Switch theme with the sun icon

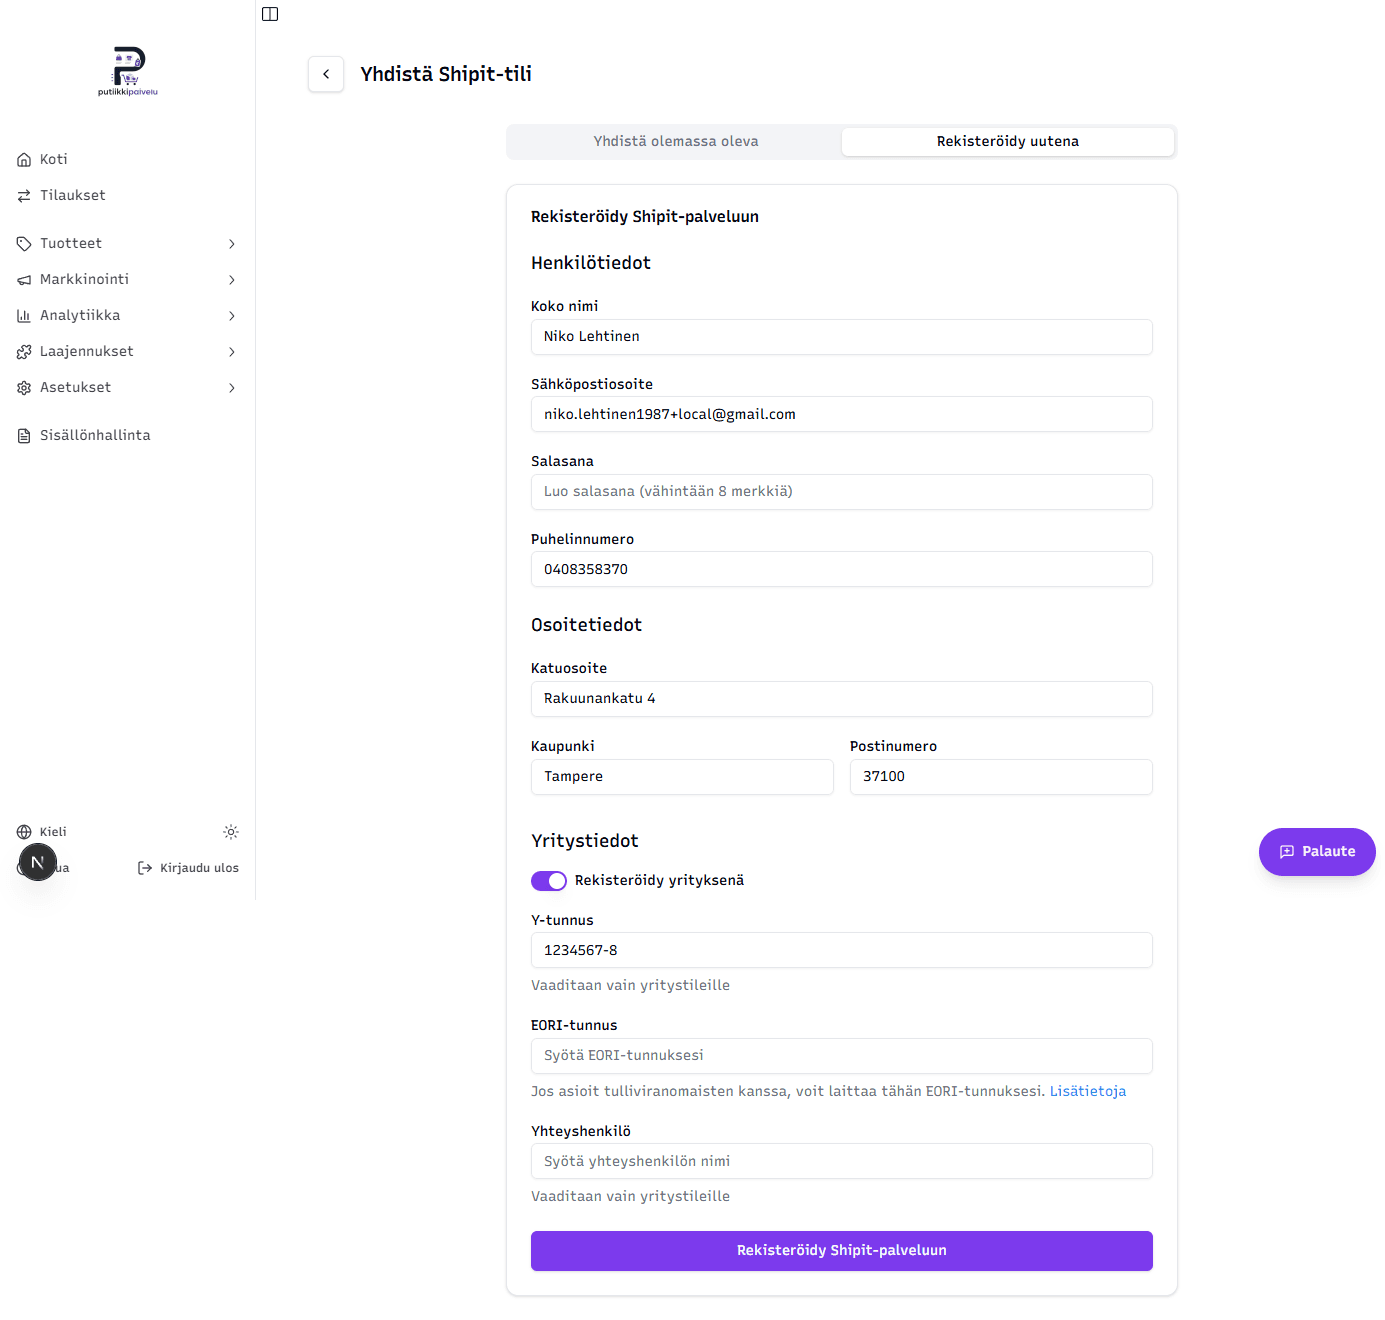231,832
